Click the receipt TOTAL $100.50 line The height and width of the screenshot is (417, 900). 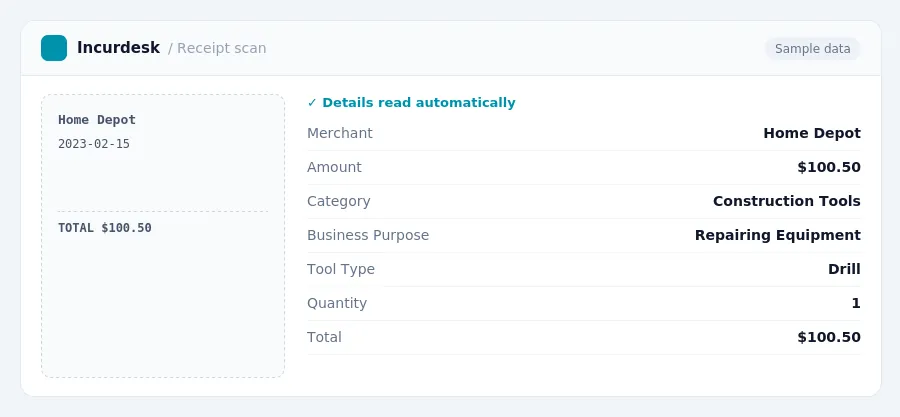(x=105, y=228)
